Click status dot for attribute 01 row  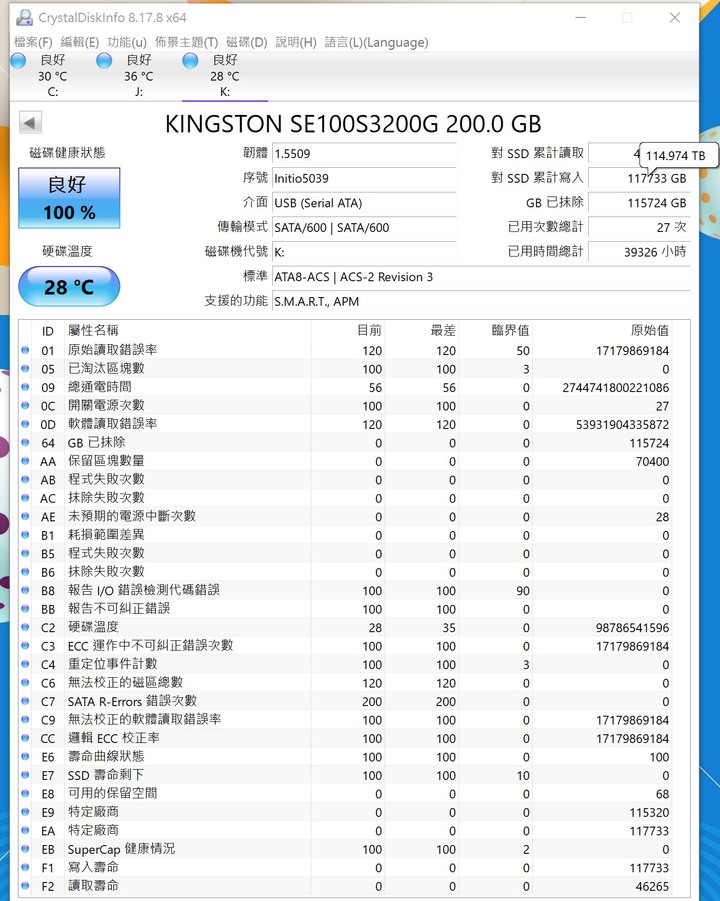tap(25, 350)
